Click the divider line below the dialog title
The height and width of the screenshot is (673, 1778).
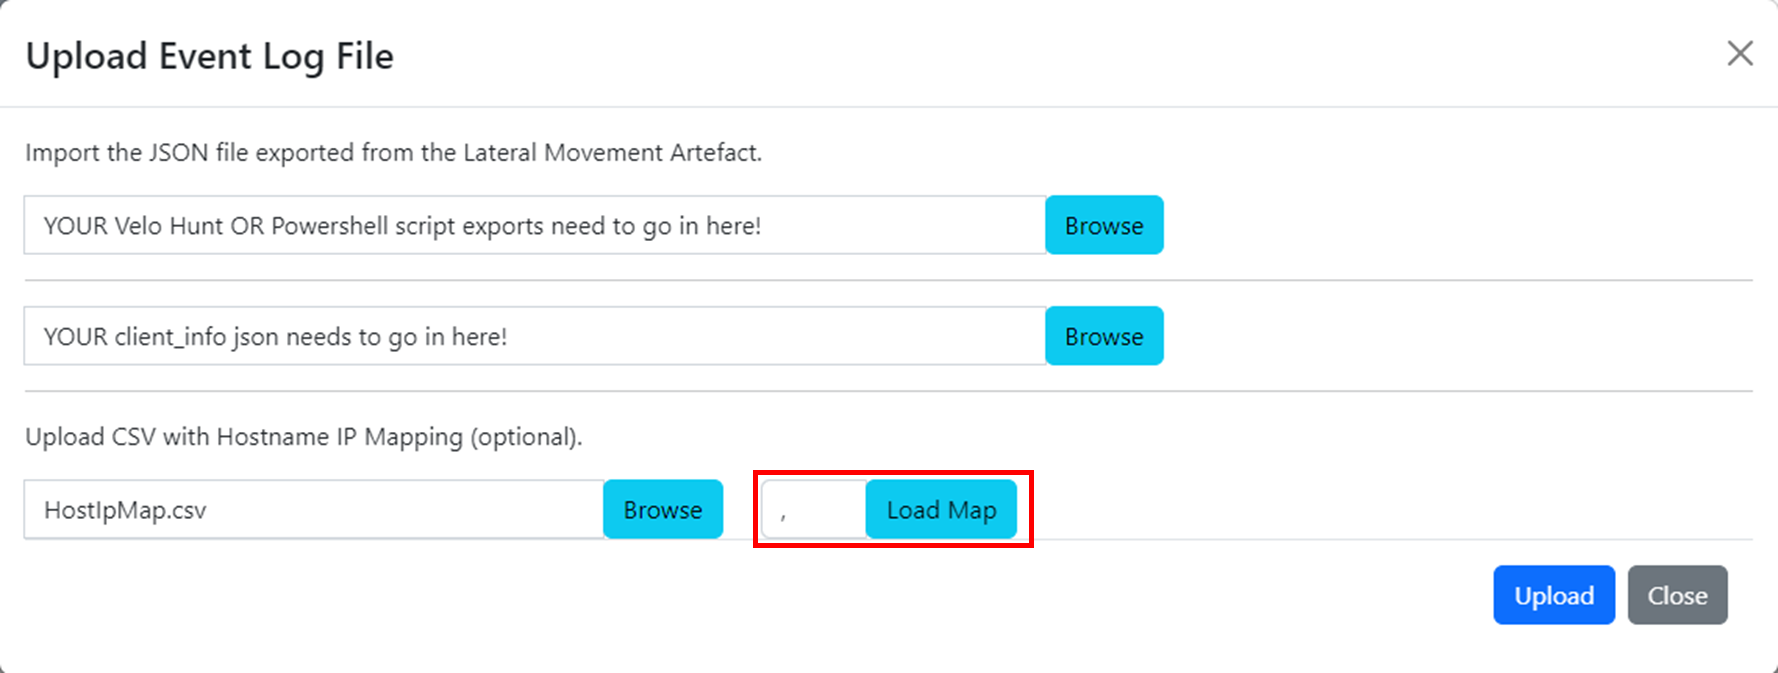click(888, 106)
